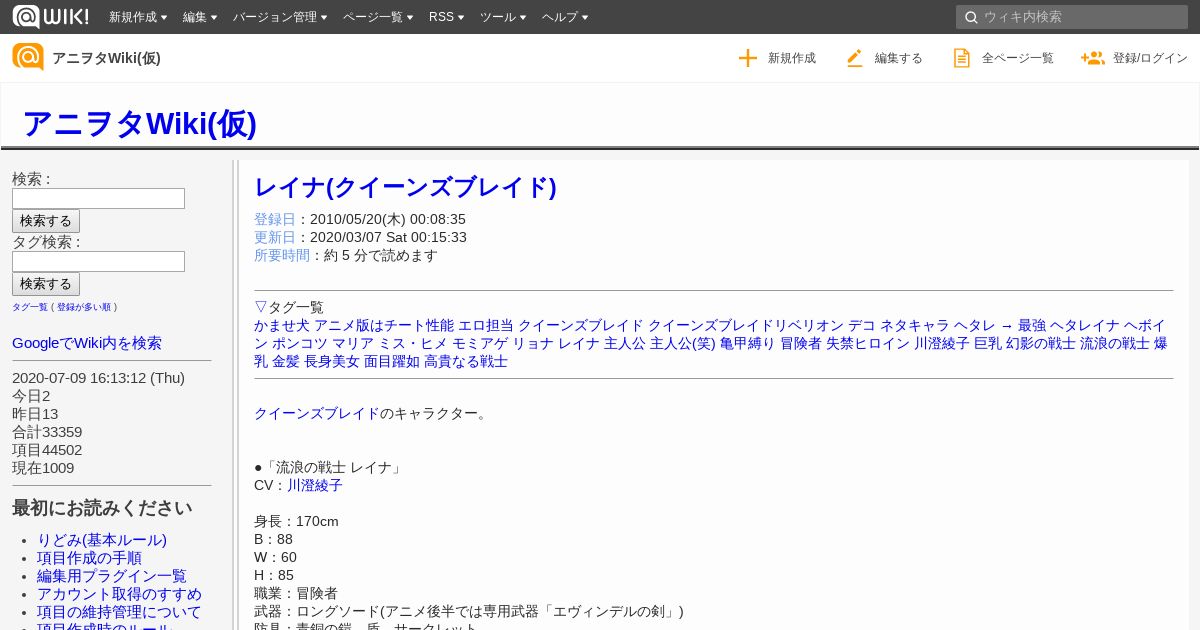The height and width of the screenshot is (630, 1200).
Task: Click the orange @ site icon
Action: point(28,57)
